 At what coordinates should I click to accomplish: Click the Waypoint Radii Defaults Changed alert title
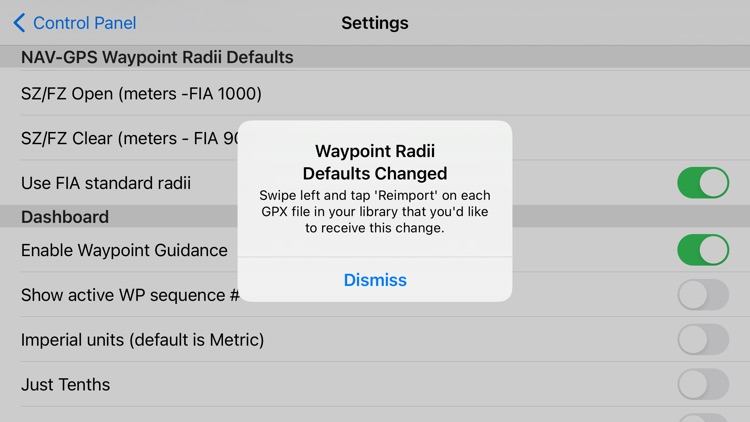(375, 162)
